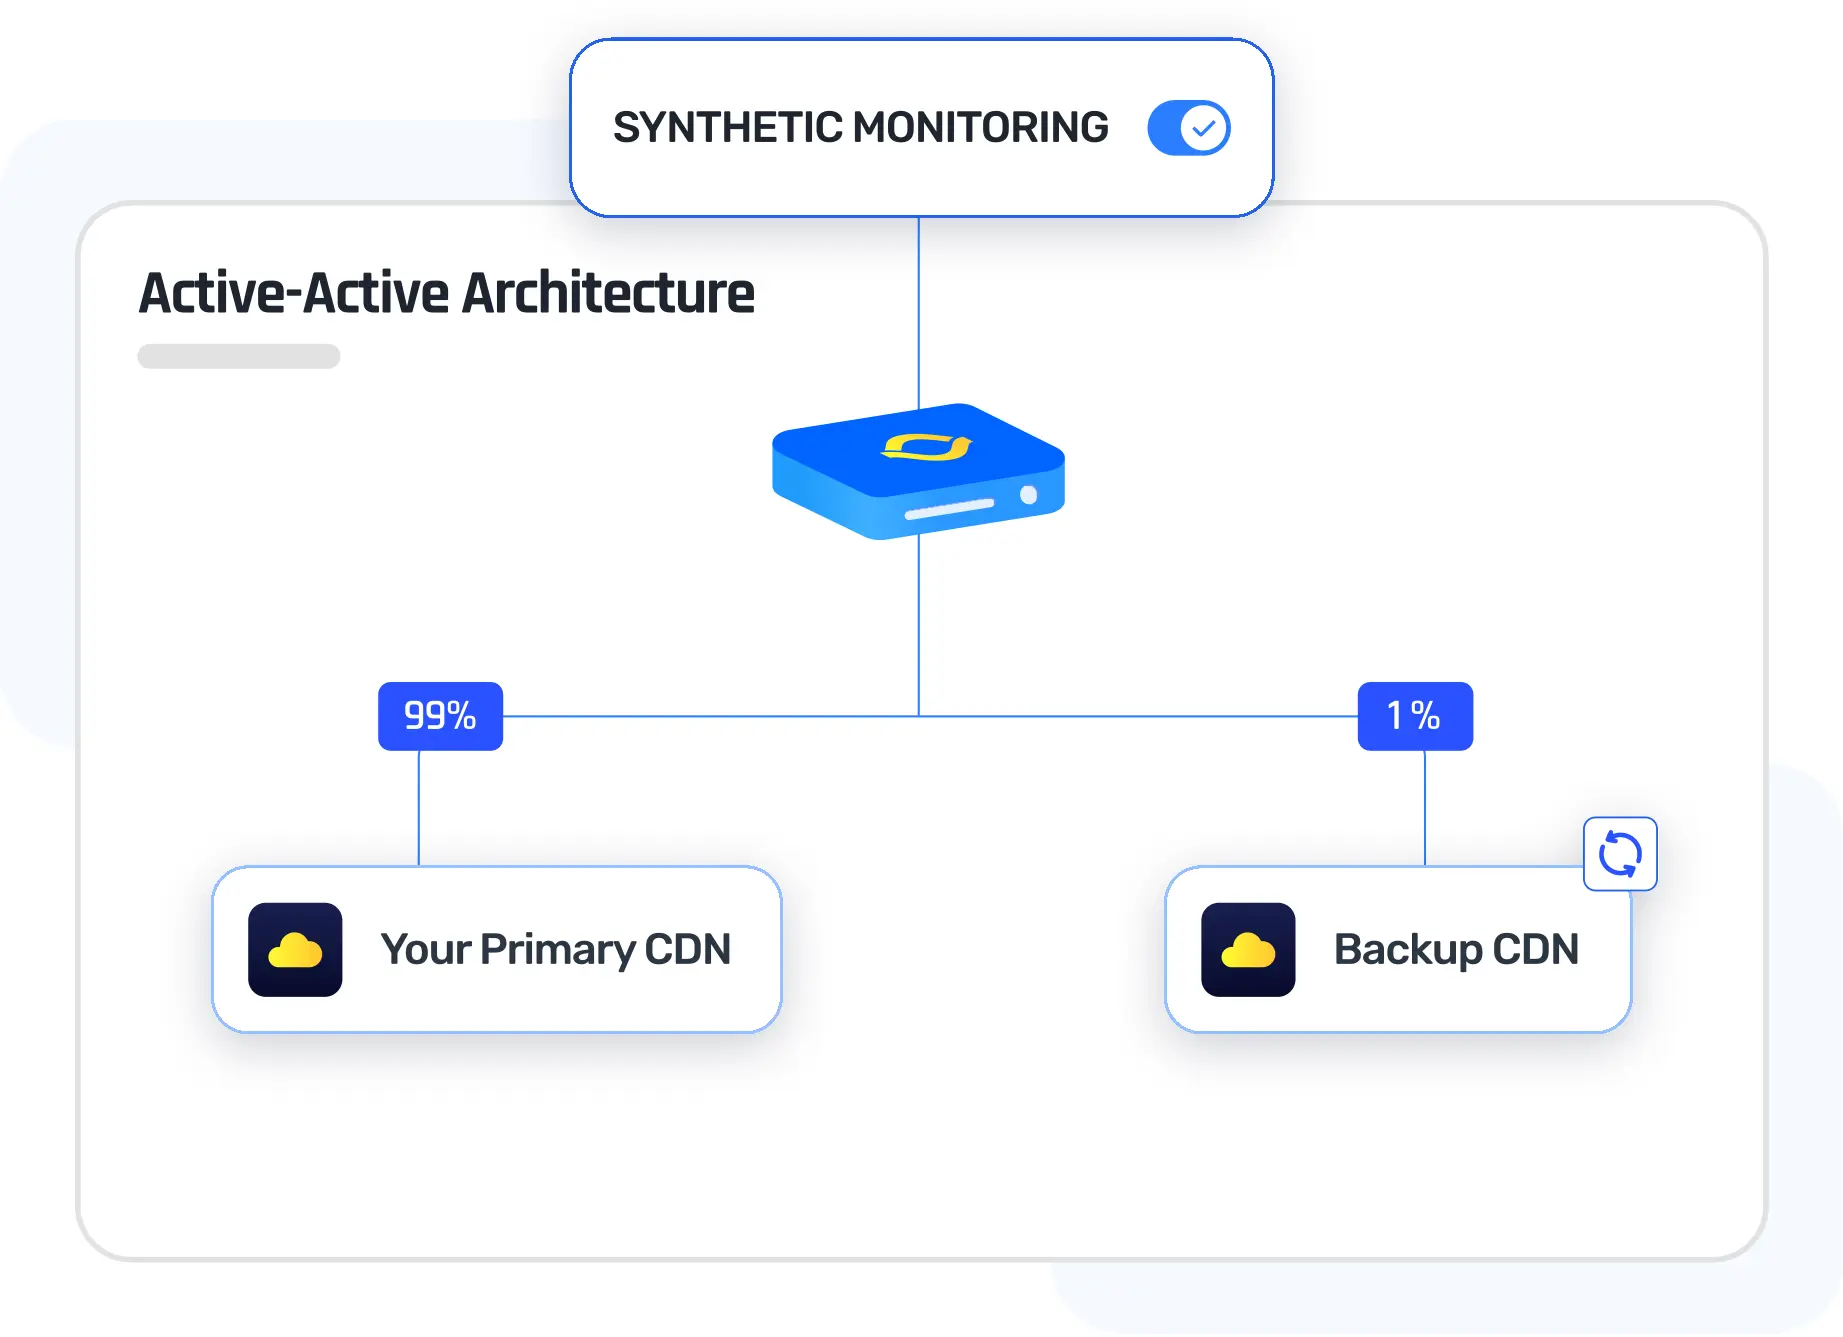
Task: Click the "Your Primary CDN" label
Action: (x=556, y=949)
